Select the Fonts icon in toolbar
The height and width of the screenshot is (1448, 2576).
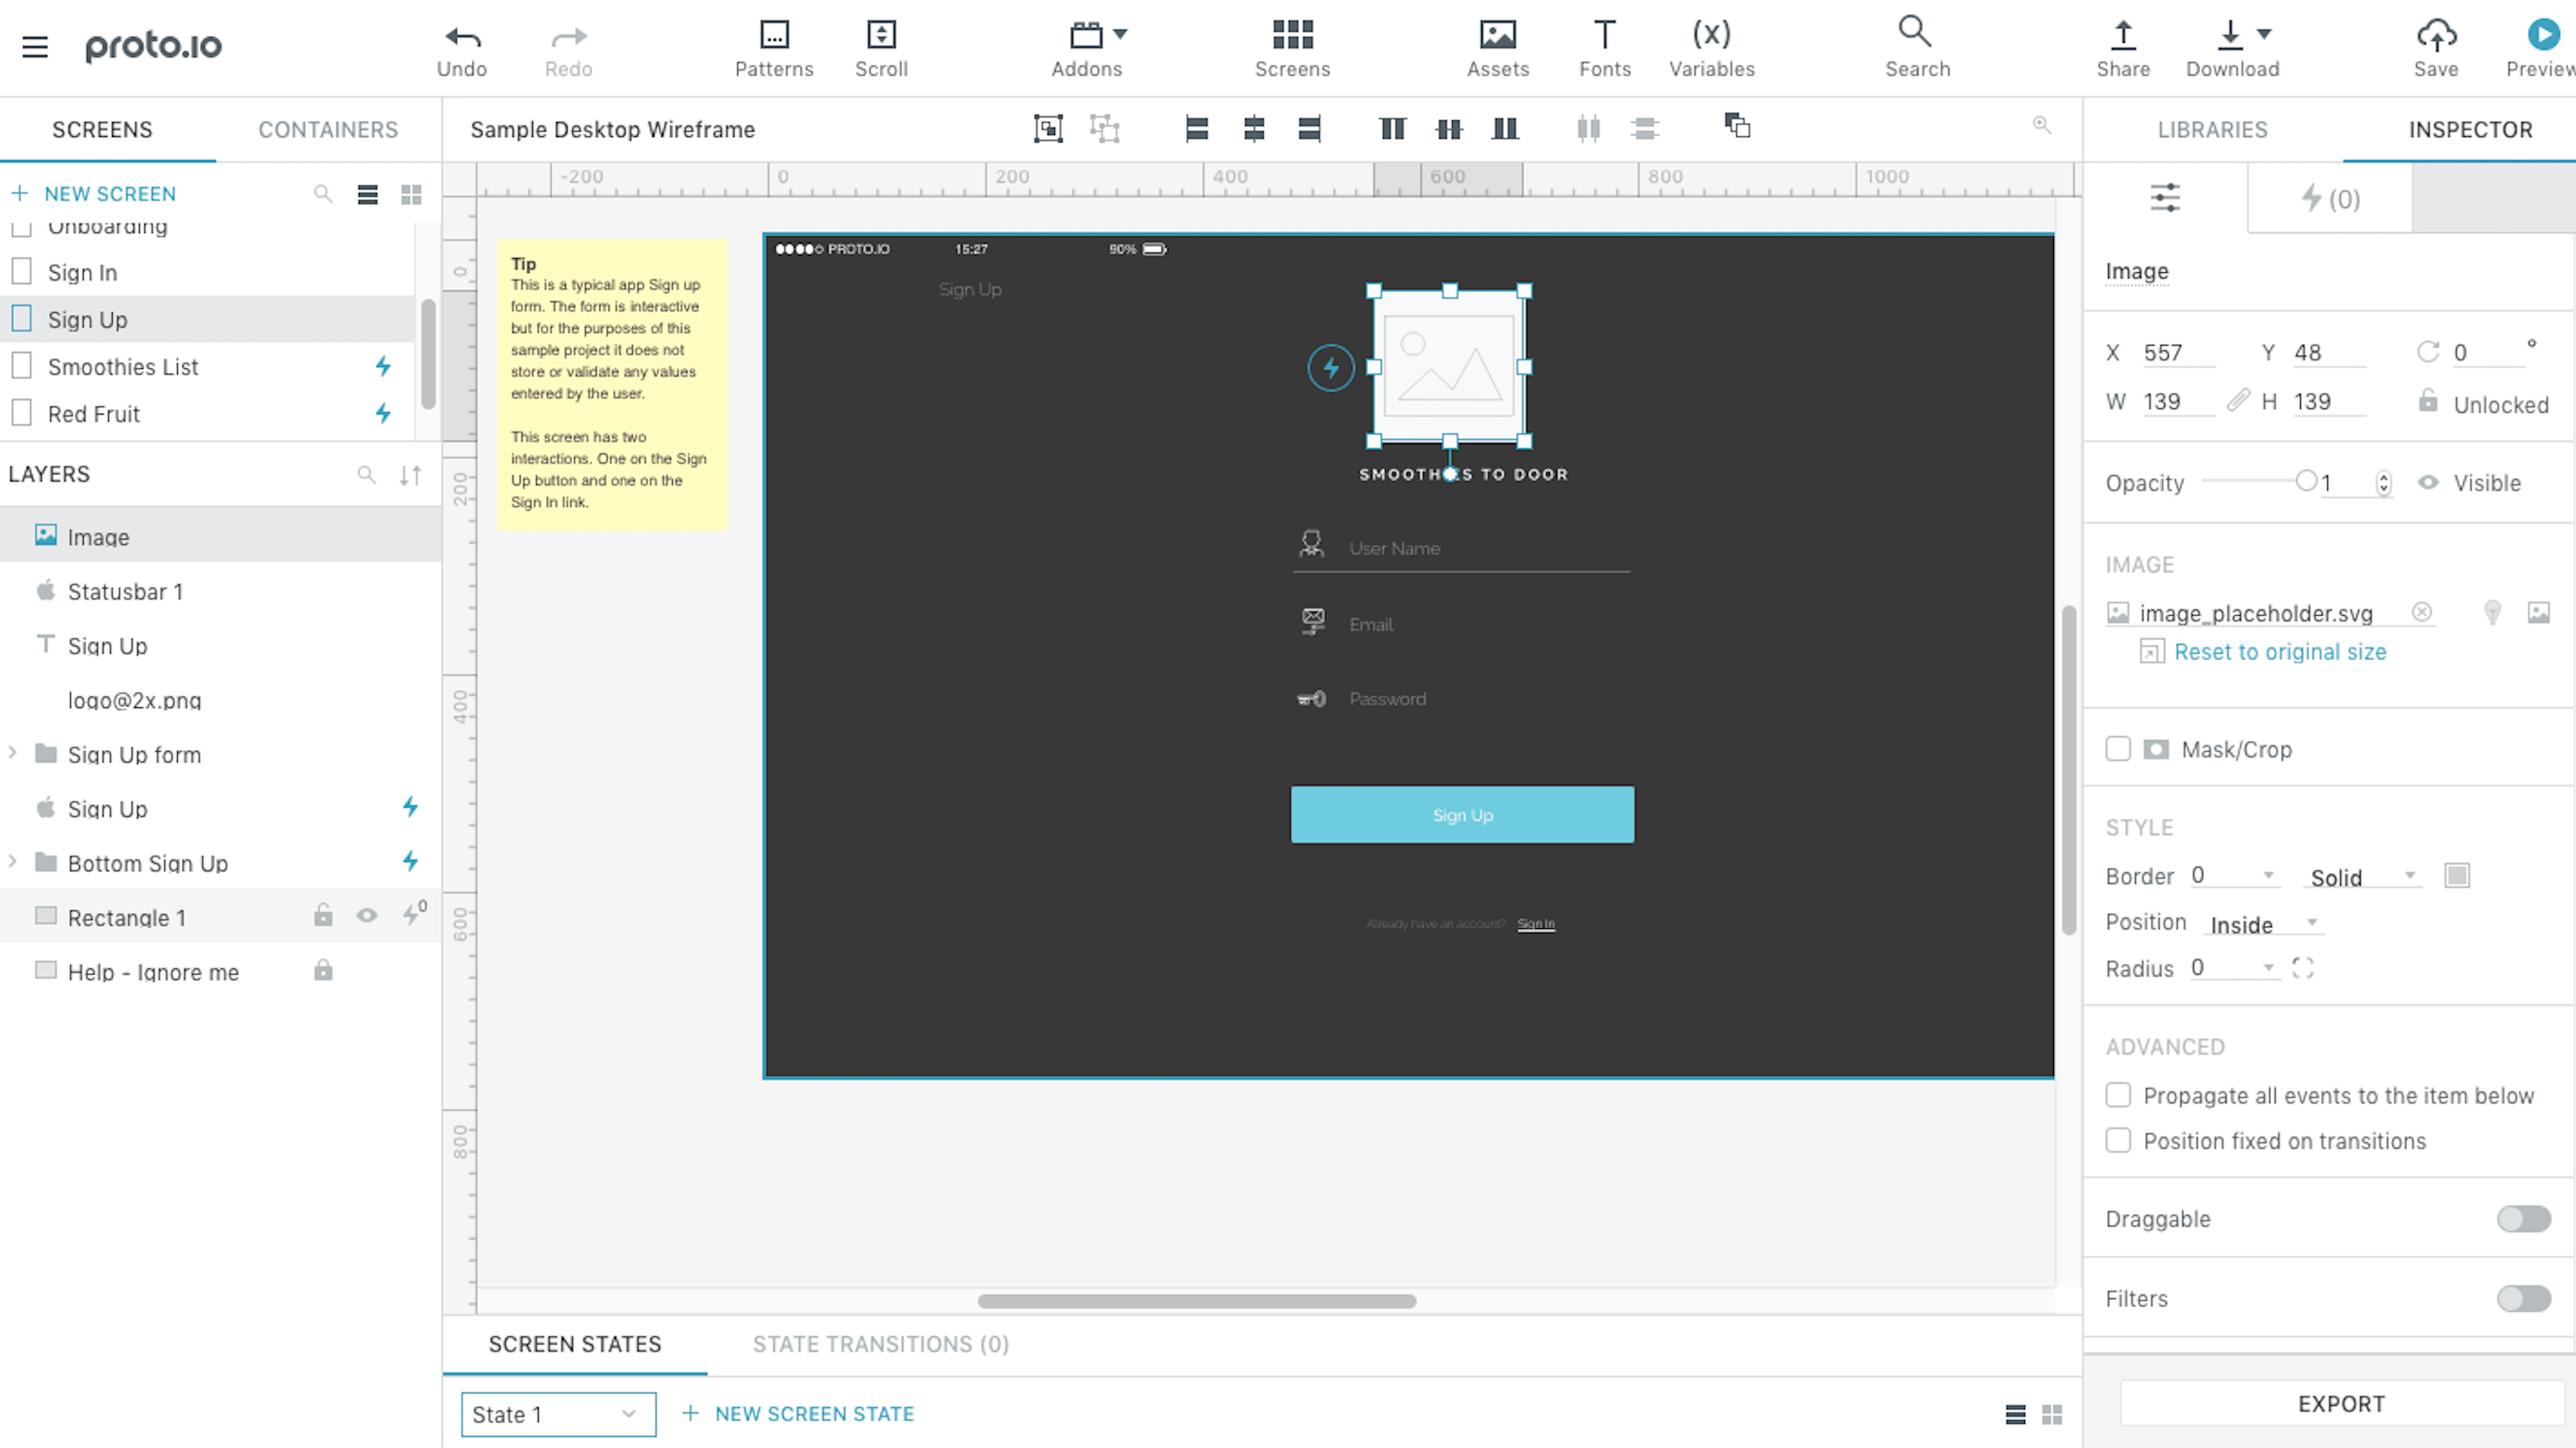tap(1604, 35)
